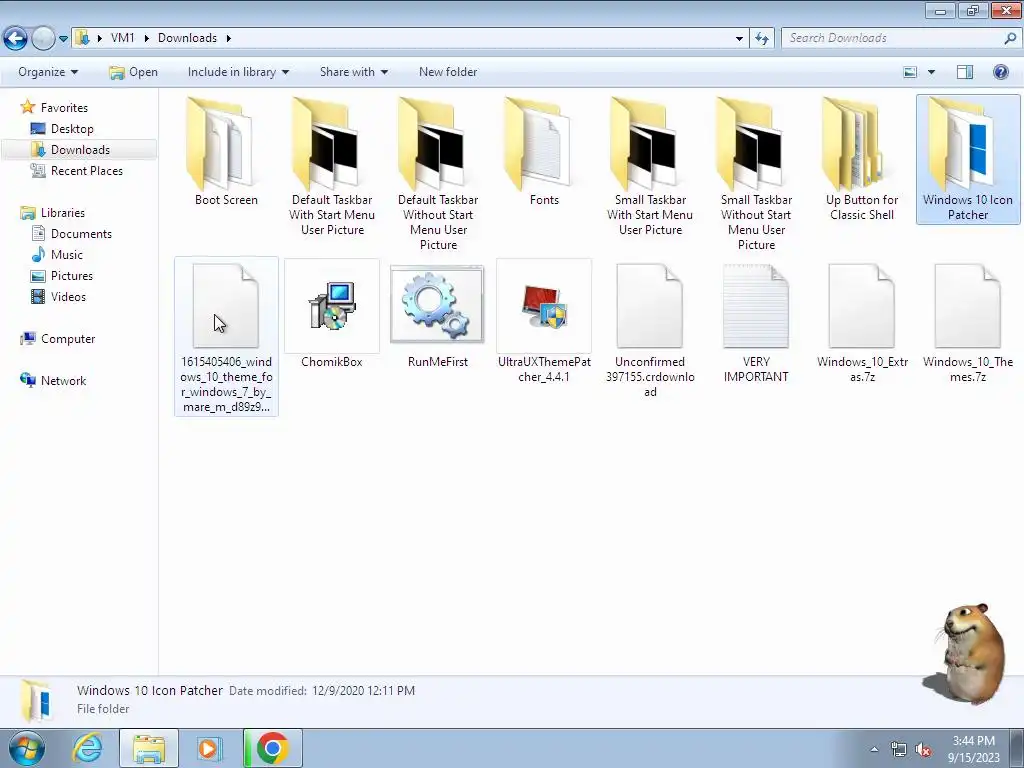This screenshot has height=768, width=1024.
Task: Open the Share with dropdown
Action: pyautogui.click(x=354, y=72)
